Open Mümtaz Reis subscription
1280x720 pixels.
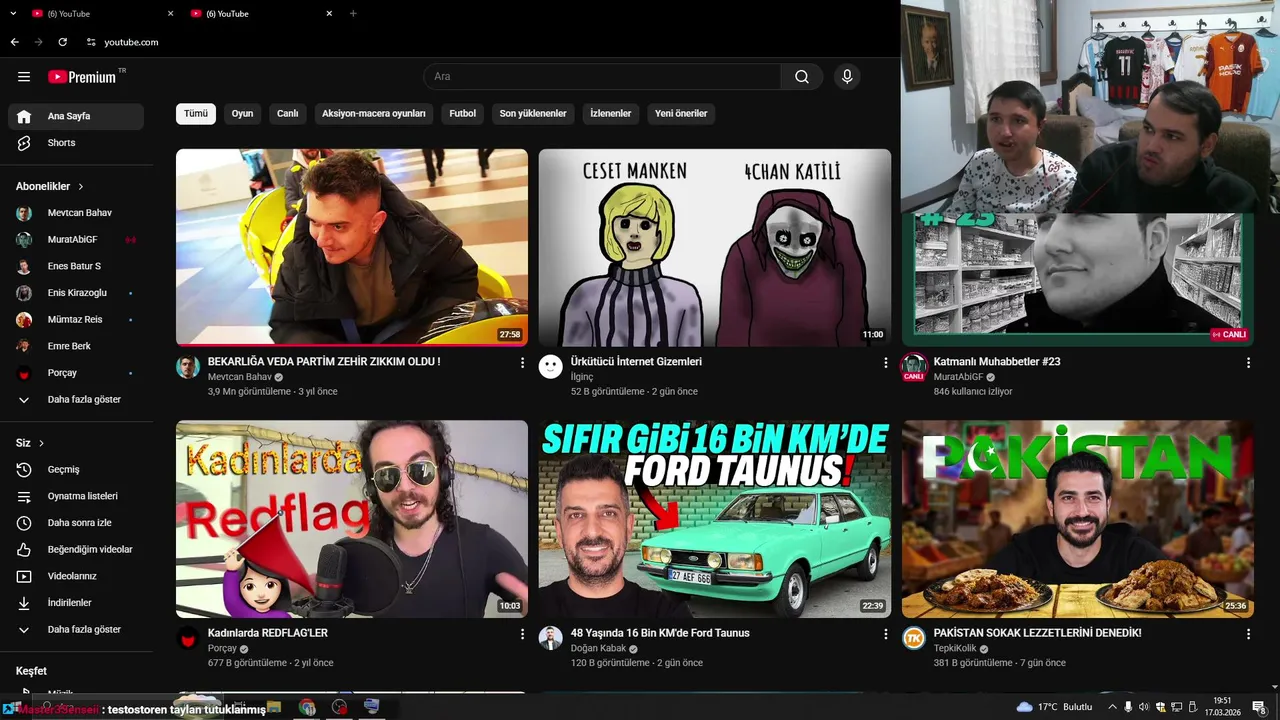pyautogui.click(x=76, y=320)
